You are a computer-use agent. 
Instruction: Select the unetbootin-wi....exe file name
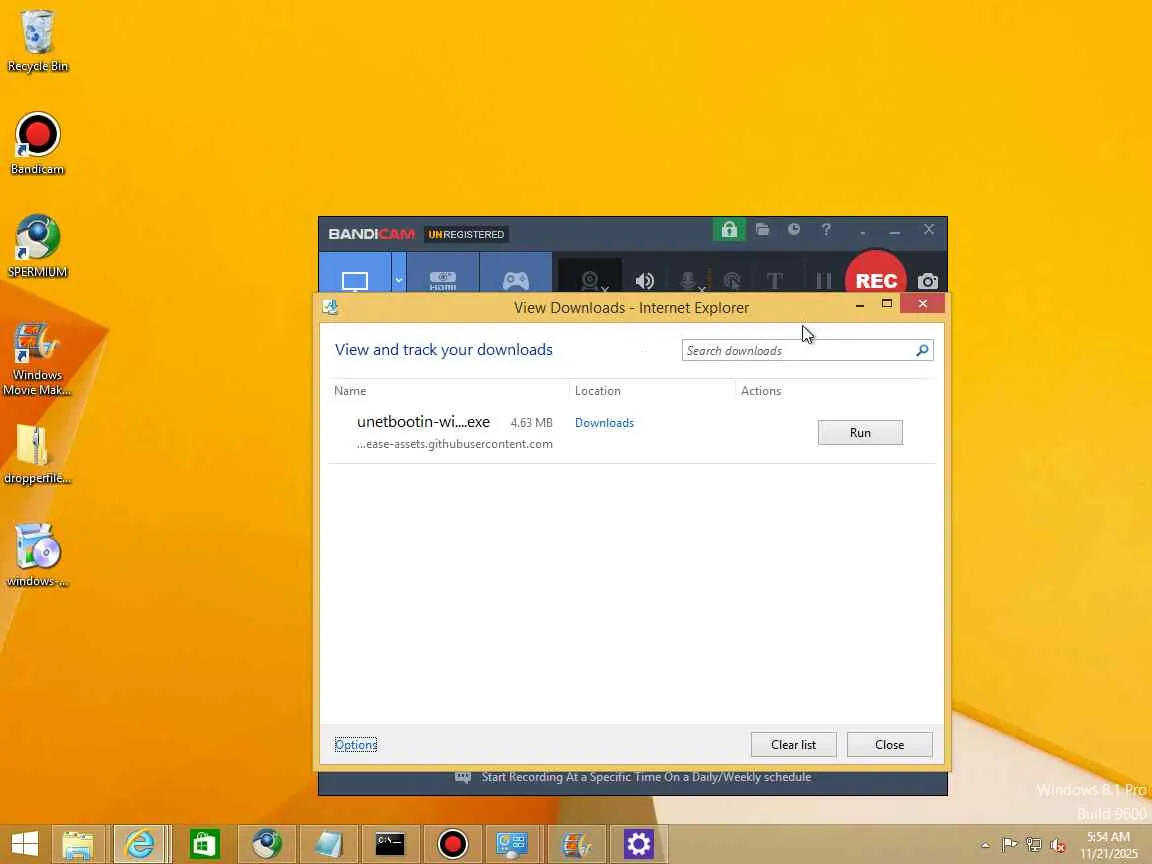[423, 422]
